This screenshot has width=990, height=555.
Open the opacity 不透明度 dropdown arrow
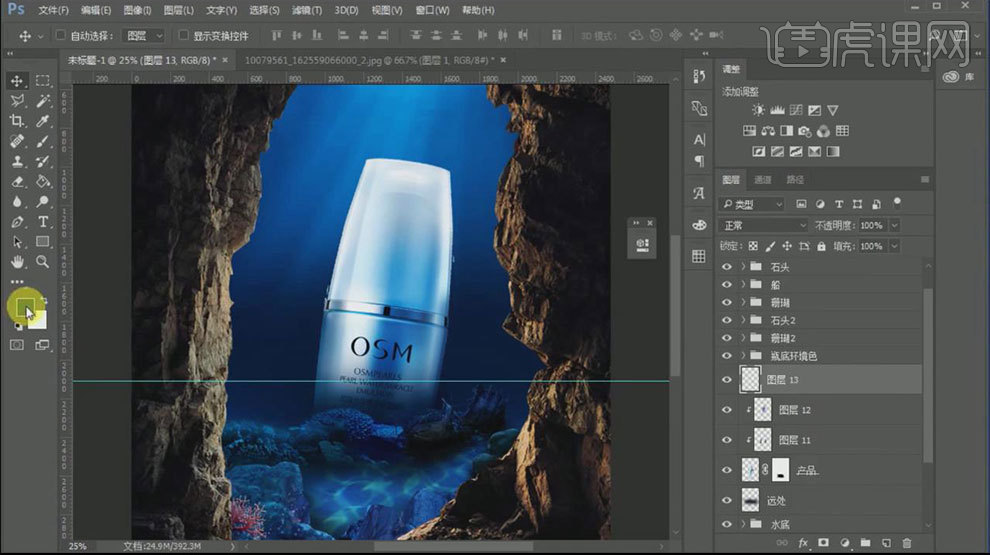[x=894, y=225]
